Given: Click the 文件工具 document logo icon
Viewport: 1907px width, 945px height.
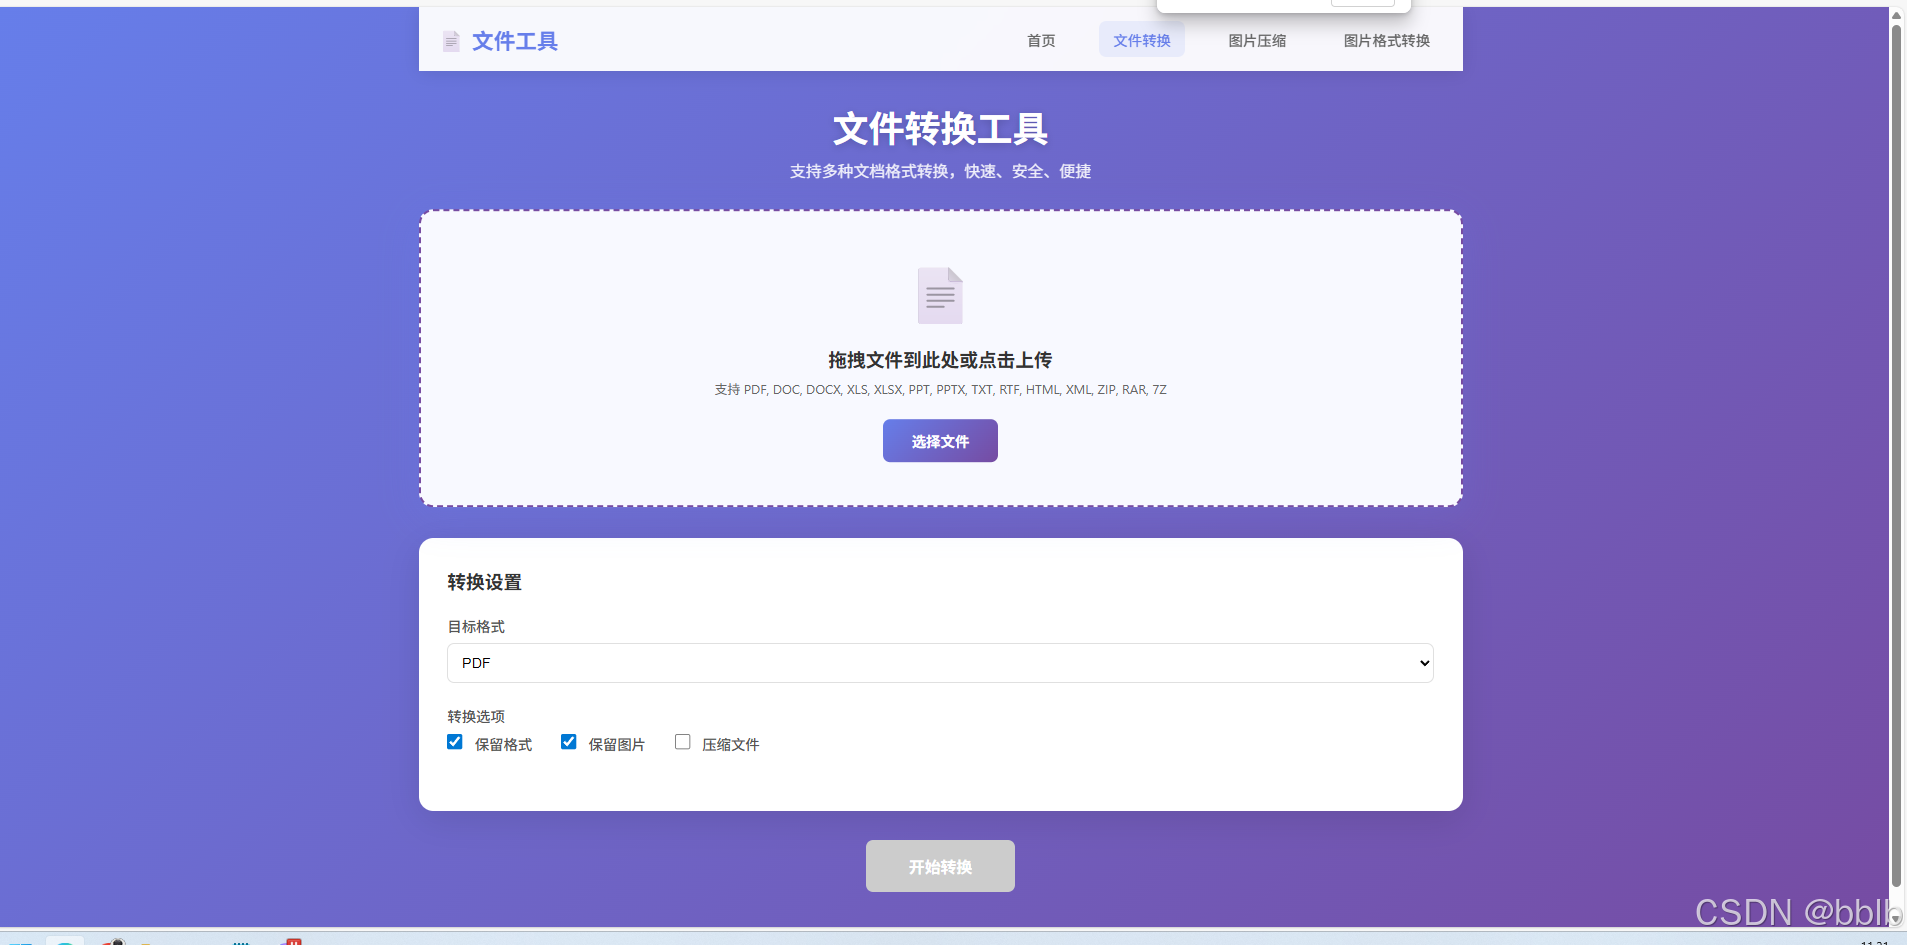Looking at the screenshot, I should click(x=452, y=41).
